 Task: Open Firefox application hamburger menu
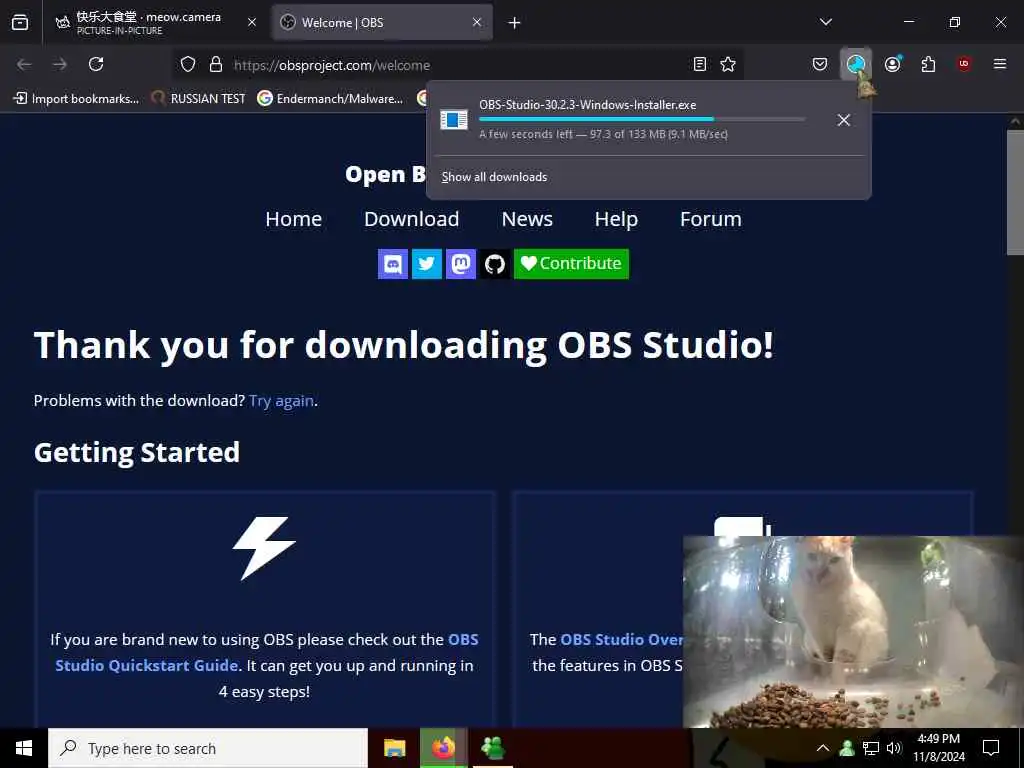click(1000, 64)
